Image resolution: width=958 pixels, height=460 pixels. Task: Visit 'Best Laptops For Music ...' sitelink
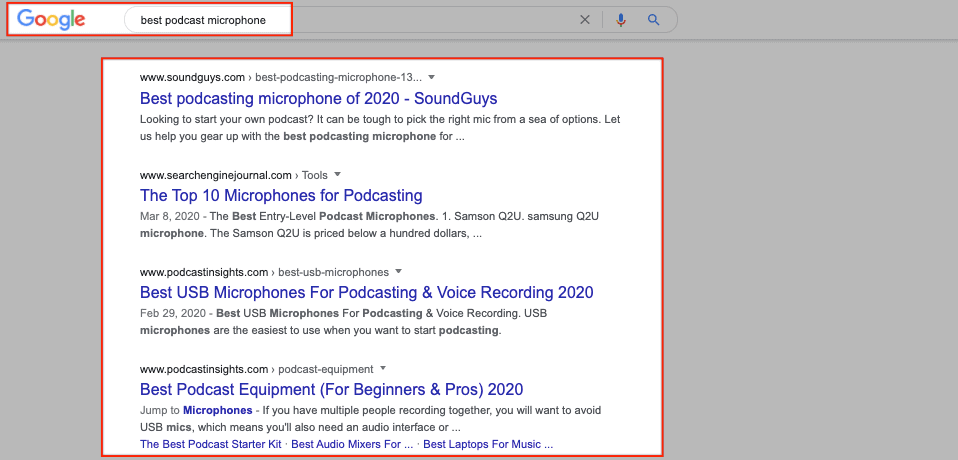(487, 444)
